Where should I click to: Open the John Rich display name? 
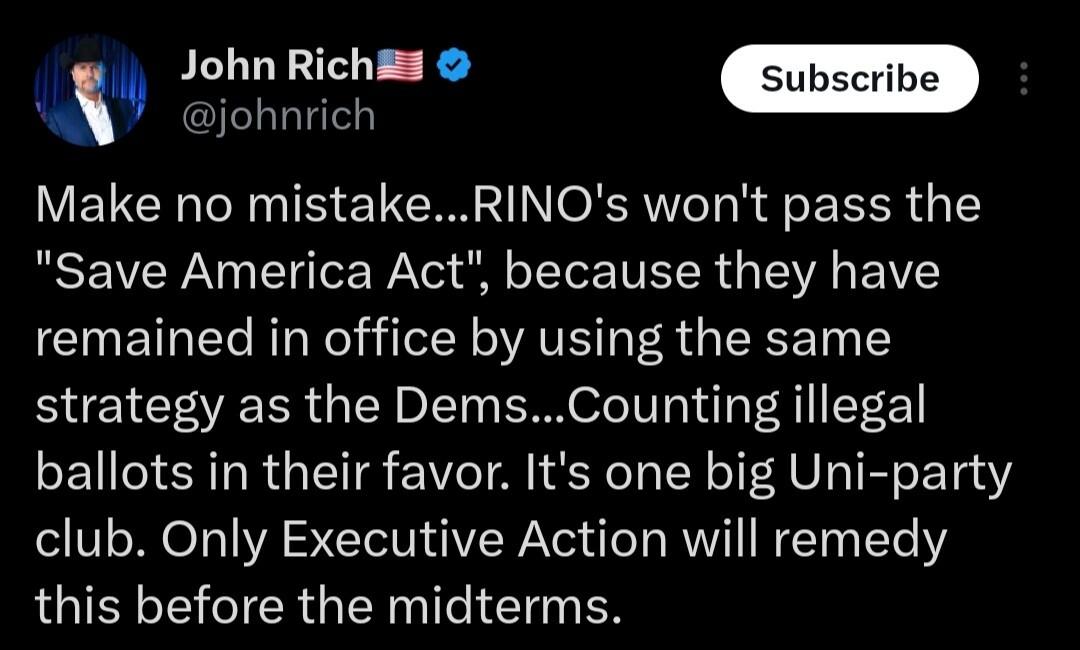pos(277,67)
